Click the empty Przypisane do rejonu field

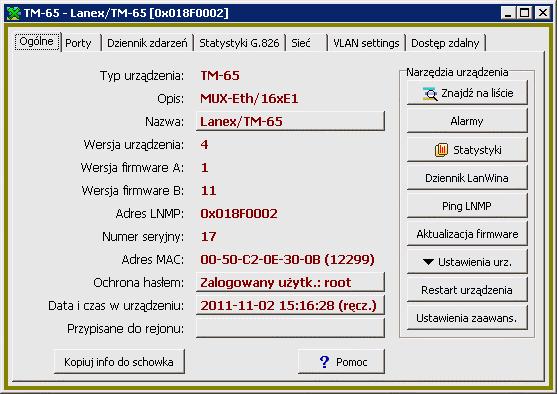(290, 328)
